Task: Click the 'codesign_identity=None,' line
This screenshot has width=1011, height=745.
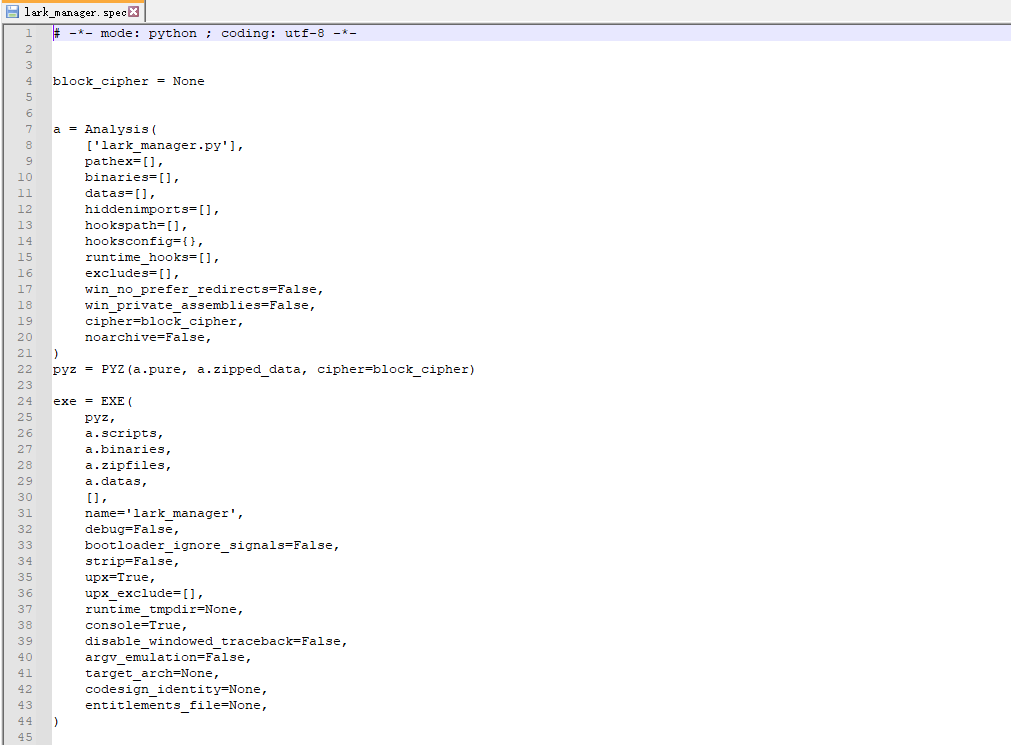Action: pyautogui.click(x=176, y=689)
